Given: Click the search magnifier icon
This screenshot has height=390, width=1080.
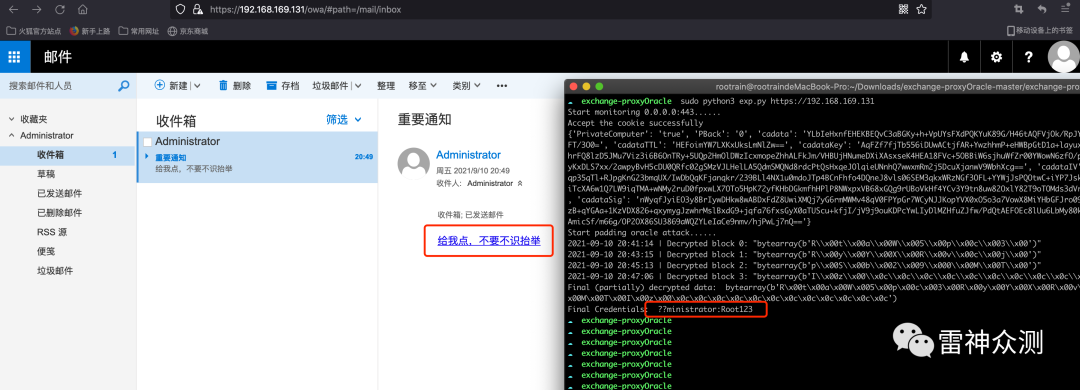Looking at the screenshot, I should tap(124, 86).
